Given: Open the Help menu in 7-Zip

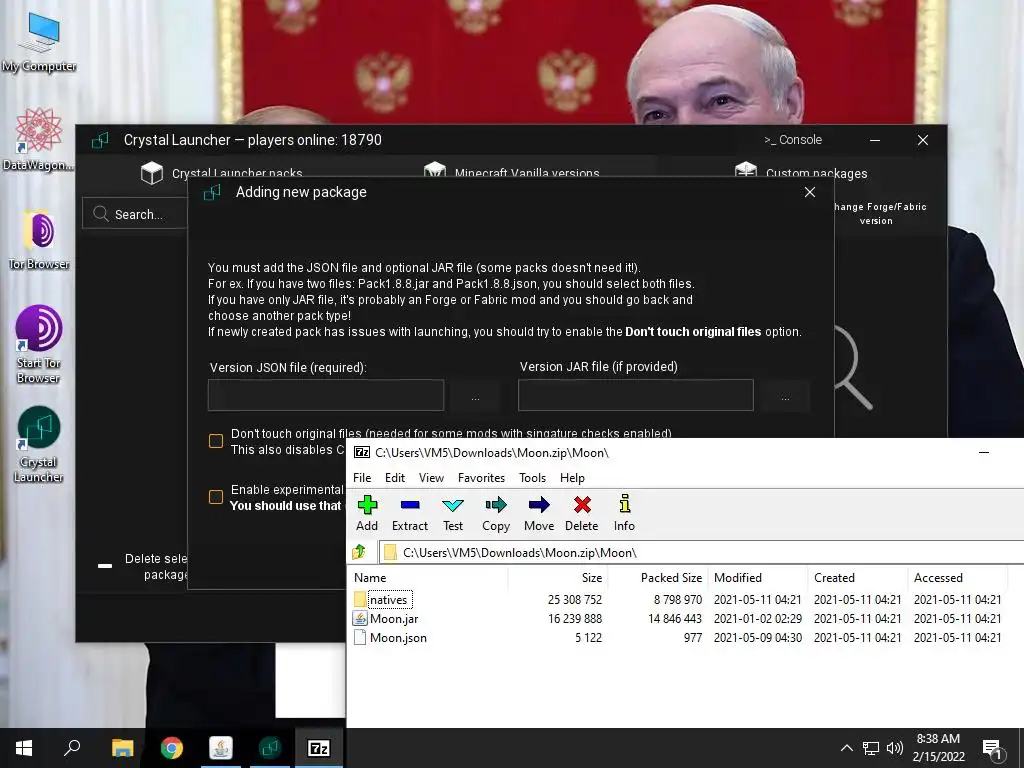Looking at the screenshot, I should (572, 478).
